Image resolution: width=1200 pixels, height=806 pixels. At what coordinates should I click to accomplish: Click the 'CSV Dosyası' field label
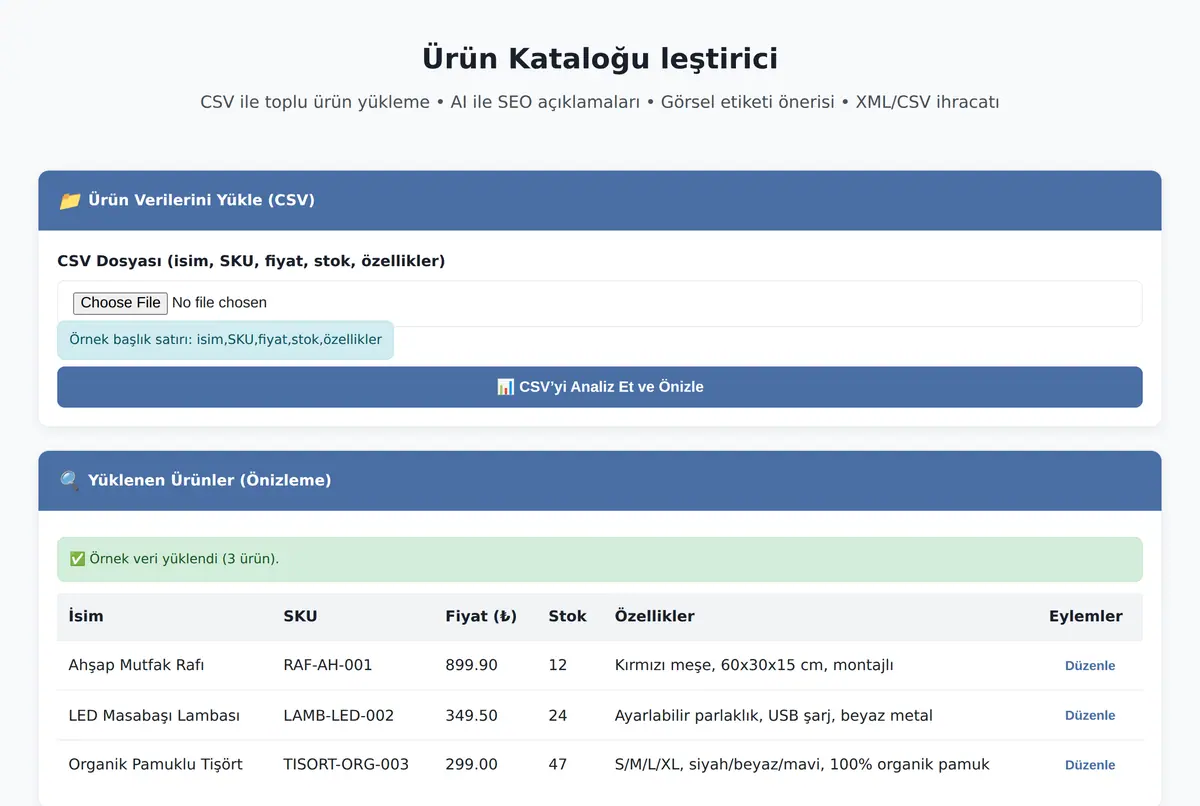[x=251, y=261]
